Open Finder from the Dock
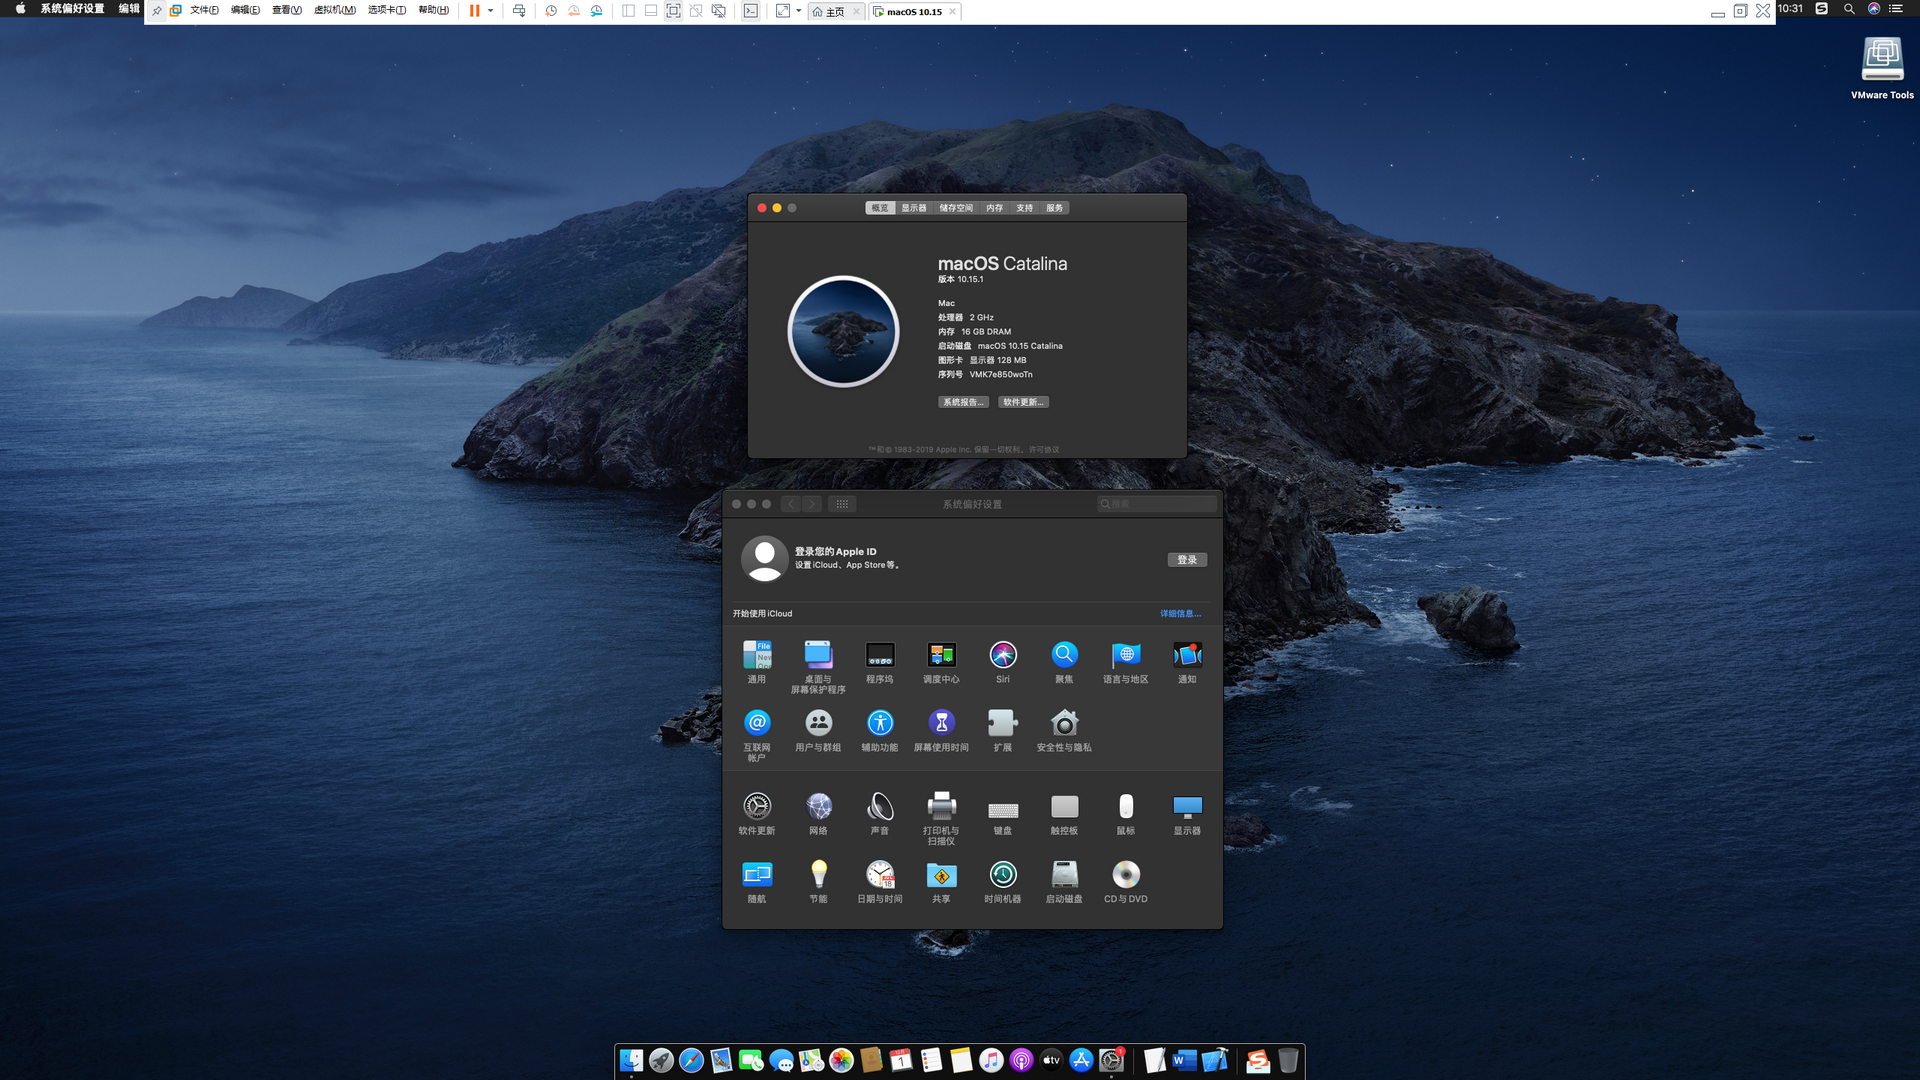1920x1080 pixels. (631, 1060)
